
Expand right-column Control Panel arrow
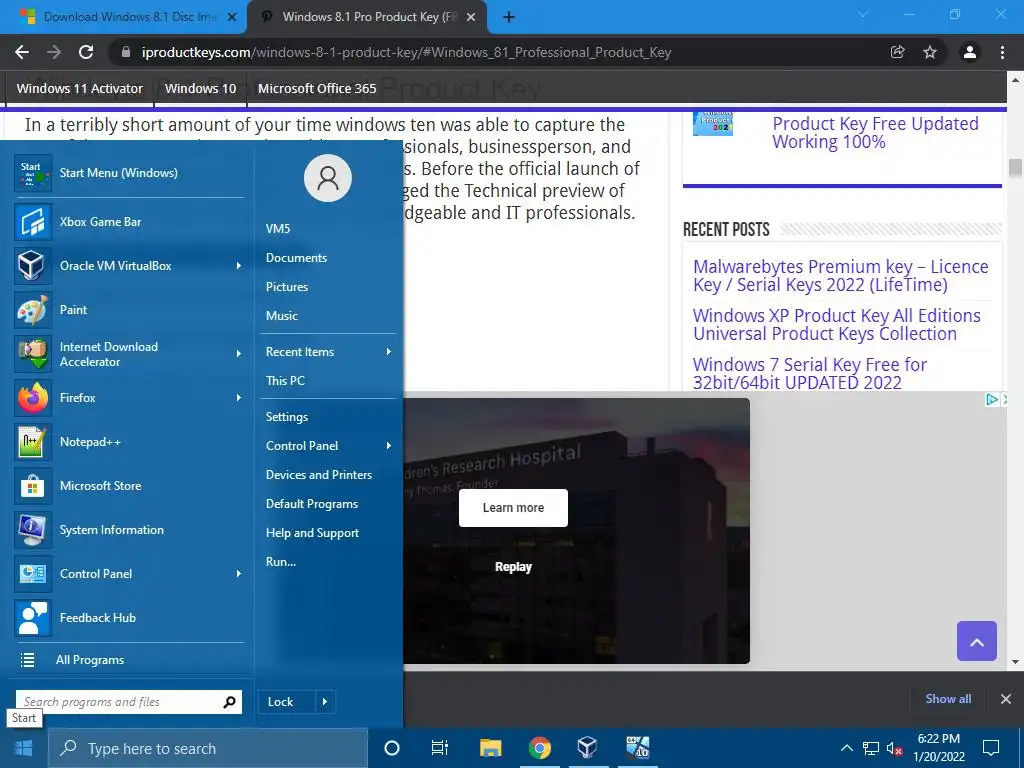pos(389,446)
